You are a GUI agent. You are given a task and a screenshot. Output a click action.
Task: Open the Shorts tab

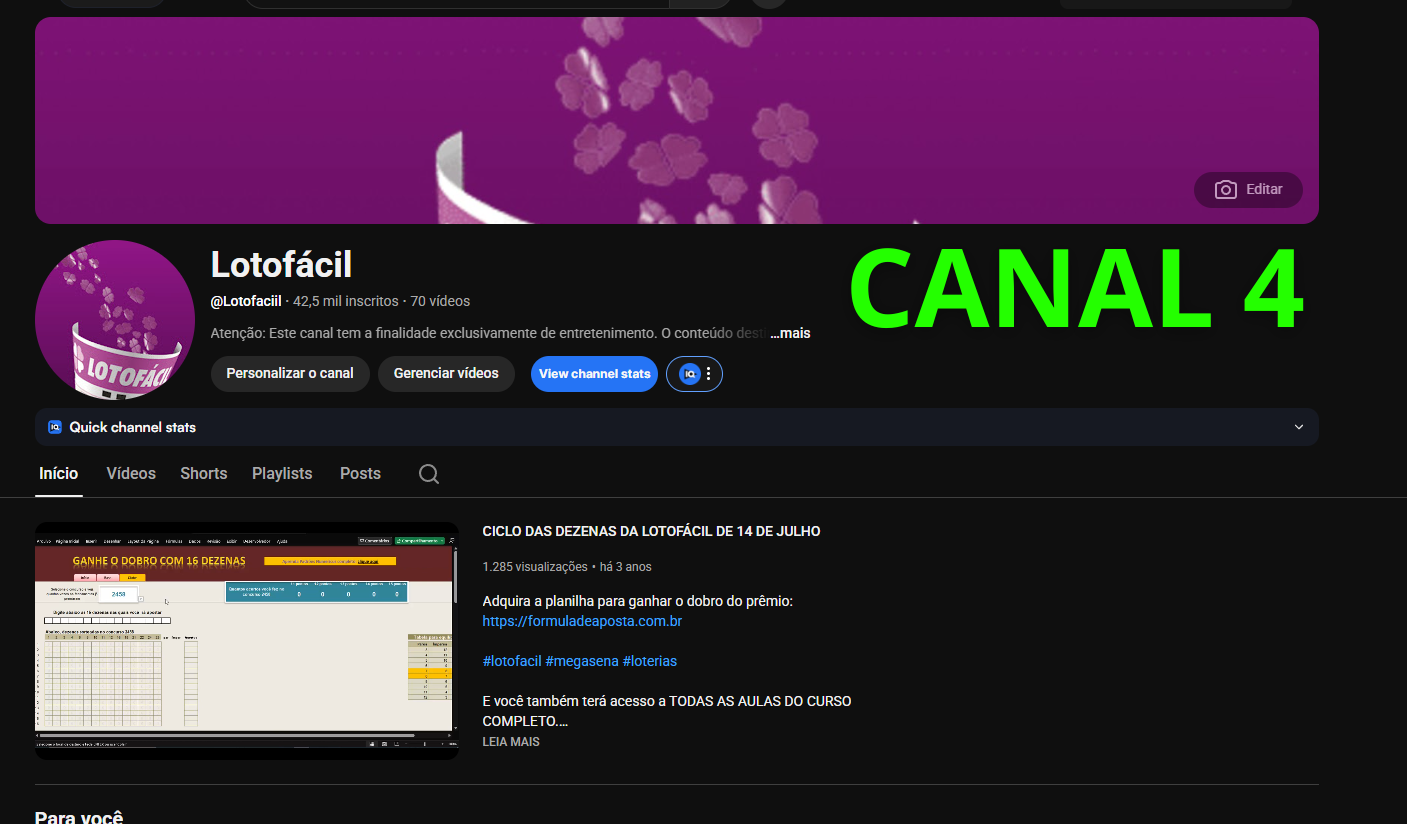click(204, 474)
